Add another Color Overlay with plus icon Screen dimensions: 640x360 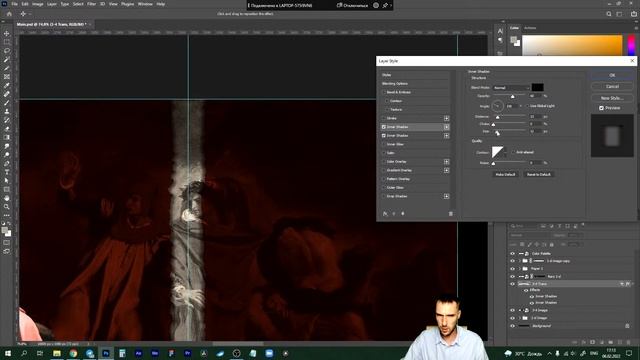(447, 162)
